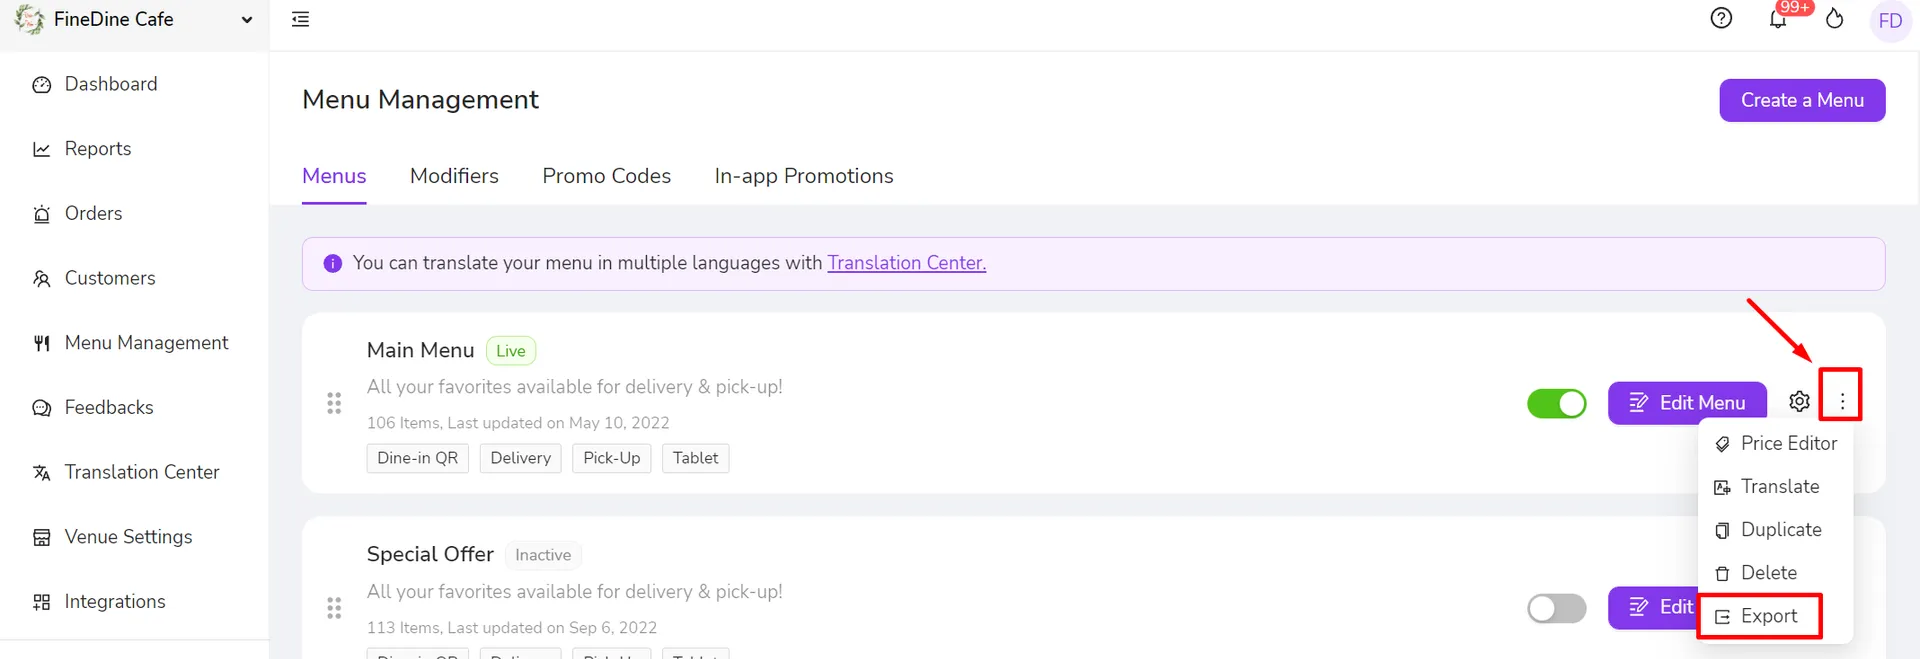The width and height of the screenshot is (1920, 659).
Task: Open the notifications bell icon
Action: pyautogui.click(x=1778, y=19)
